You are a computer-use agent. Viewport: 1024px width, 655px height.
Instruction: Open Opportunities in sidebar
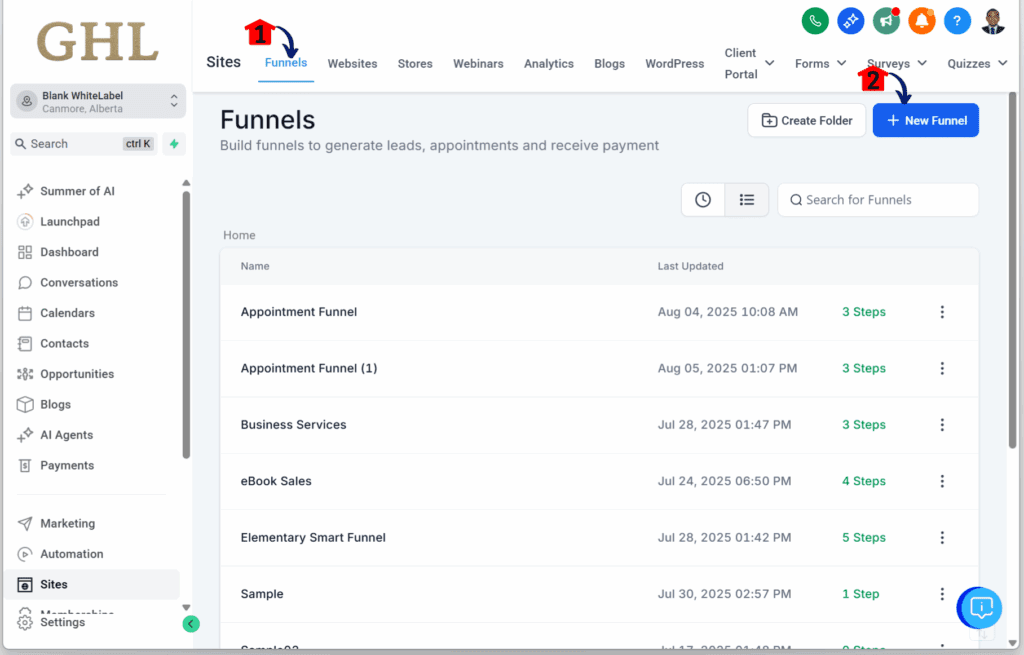pos(77,374)
